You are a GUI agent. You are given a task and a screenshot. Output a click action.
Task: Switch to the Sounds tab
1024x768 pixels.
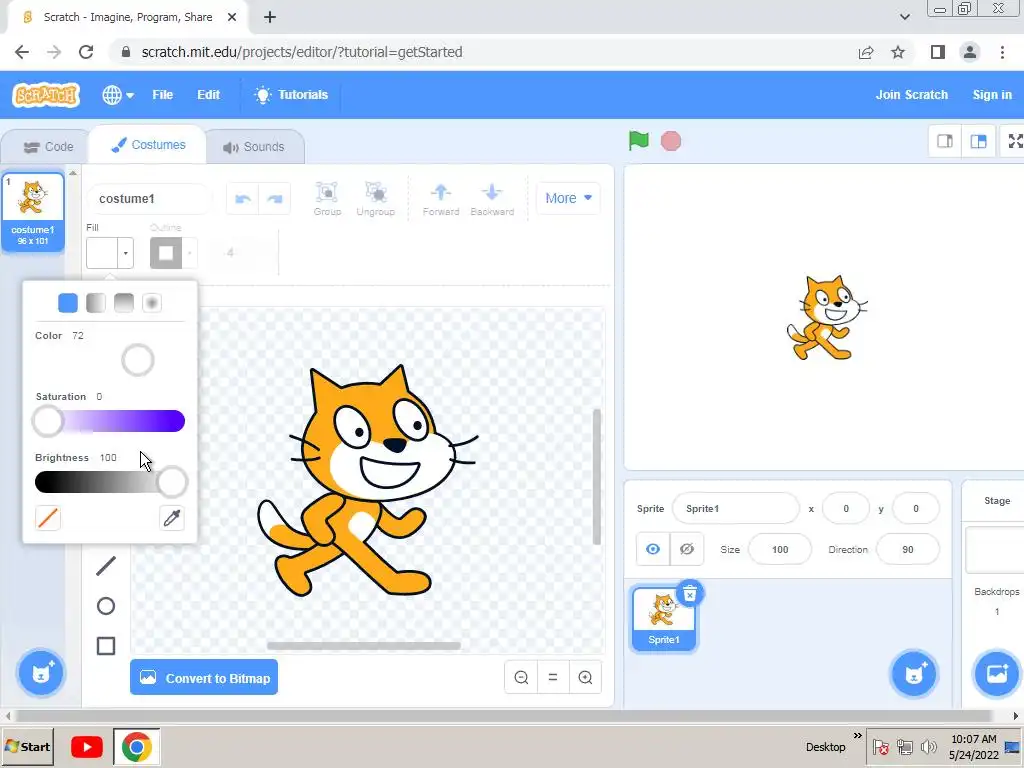coord(254,147)
